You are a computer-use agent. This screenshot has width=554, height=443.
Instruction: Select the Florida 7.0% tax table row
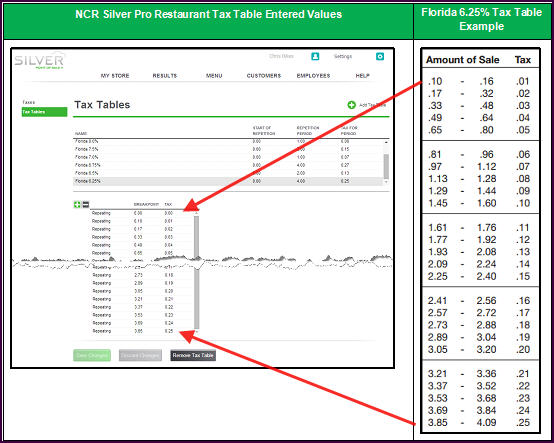(228, 157)
